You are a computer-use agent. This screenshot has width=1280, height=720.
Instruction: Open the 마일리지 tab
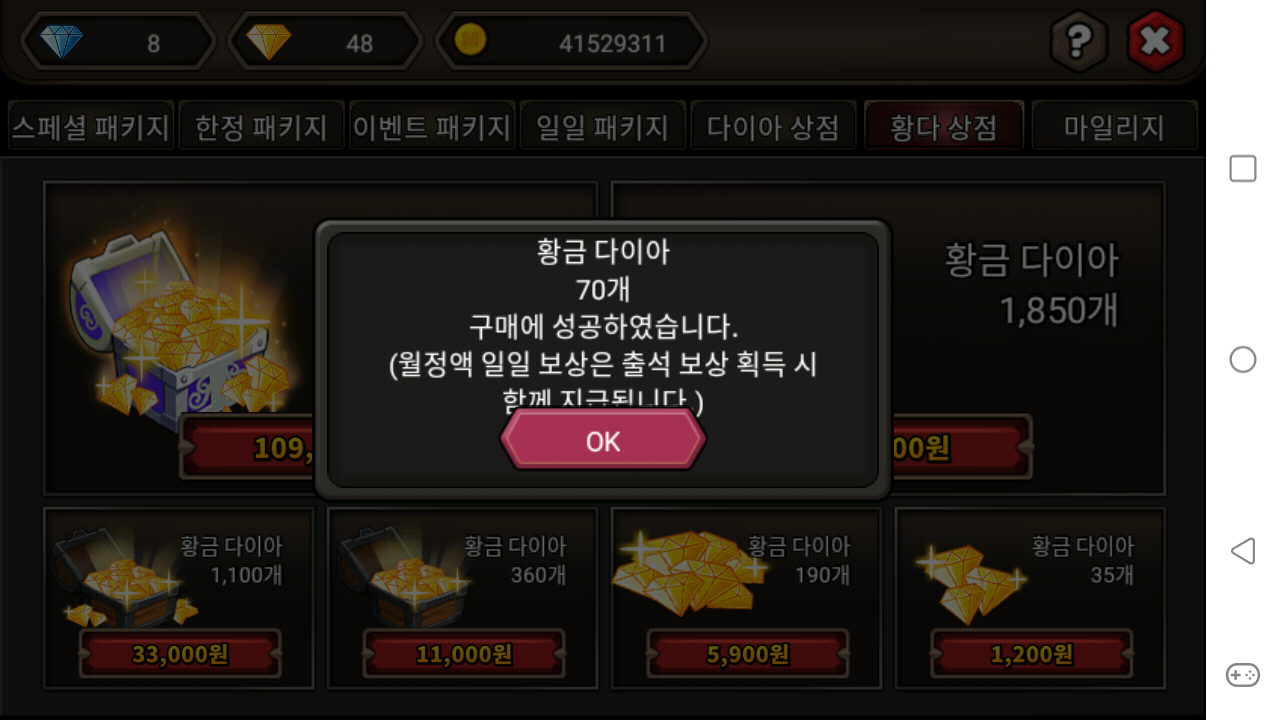(x=1114, y=127)
